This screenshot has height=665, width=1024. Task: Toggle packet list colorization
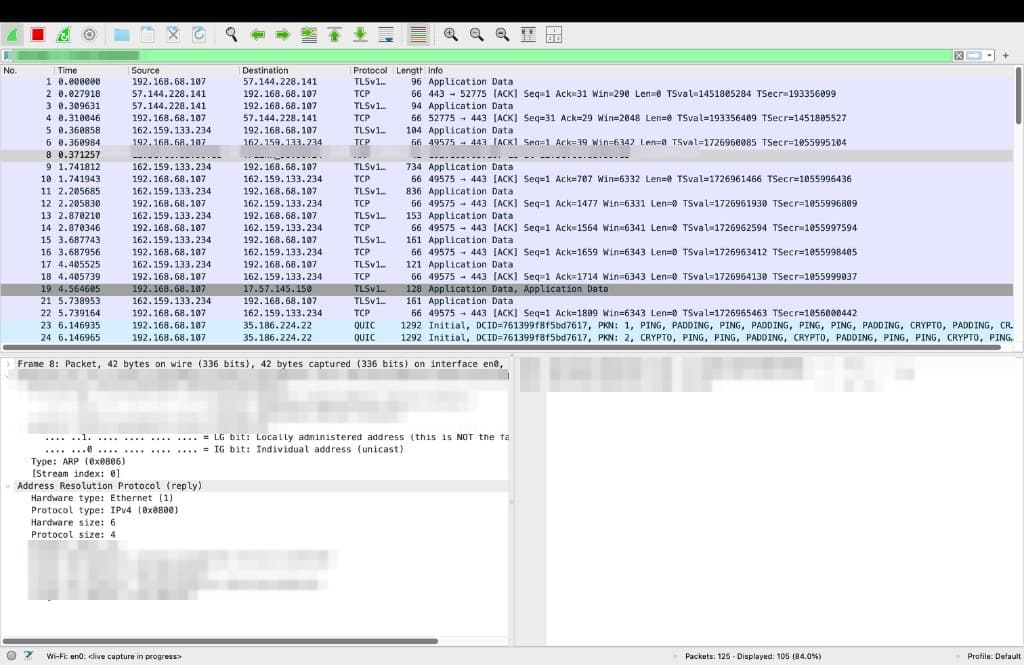[418, 35]
